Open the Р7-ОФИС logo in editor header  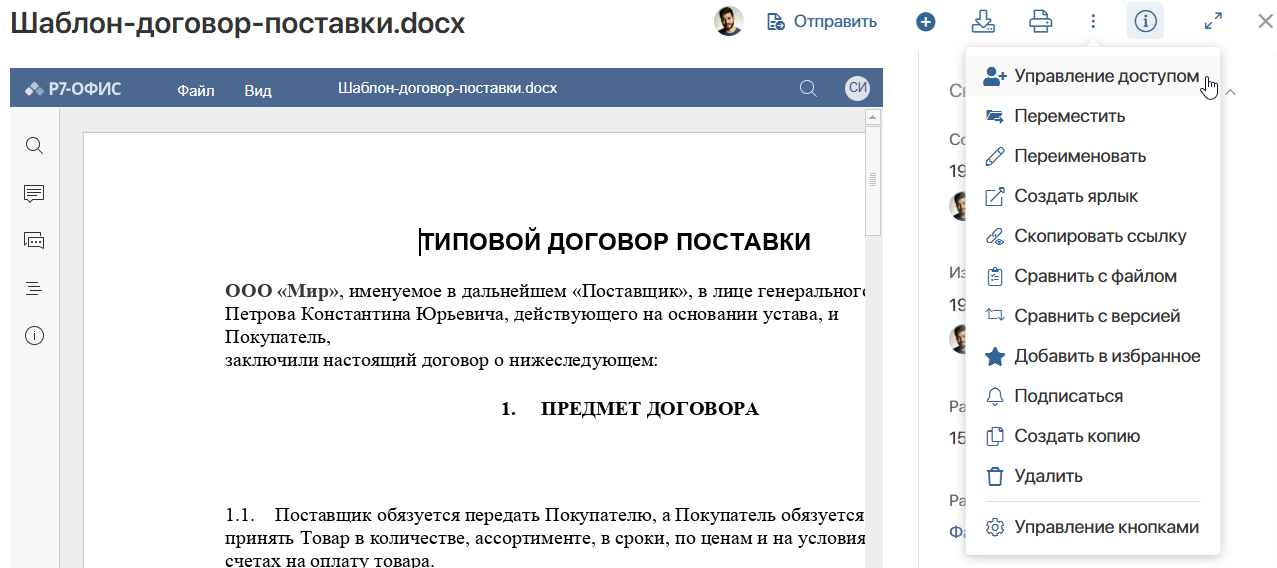pyautogui.click(x=73, y=89)
